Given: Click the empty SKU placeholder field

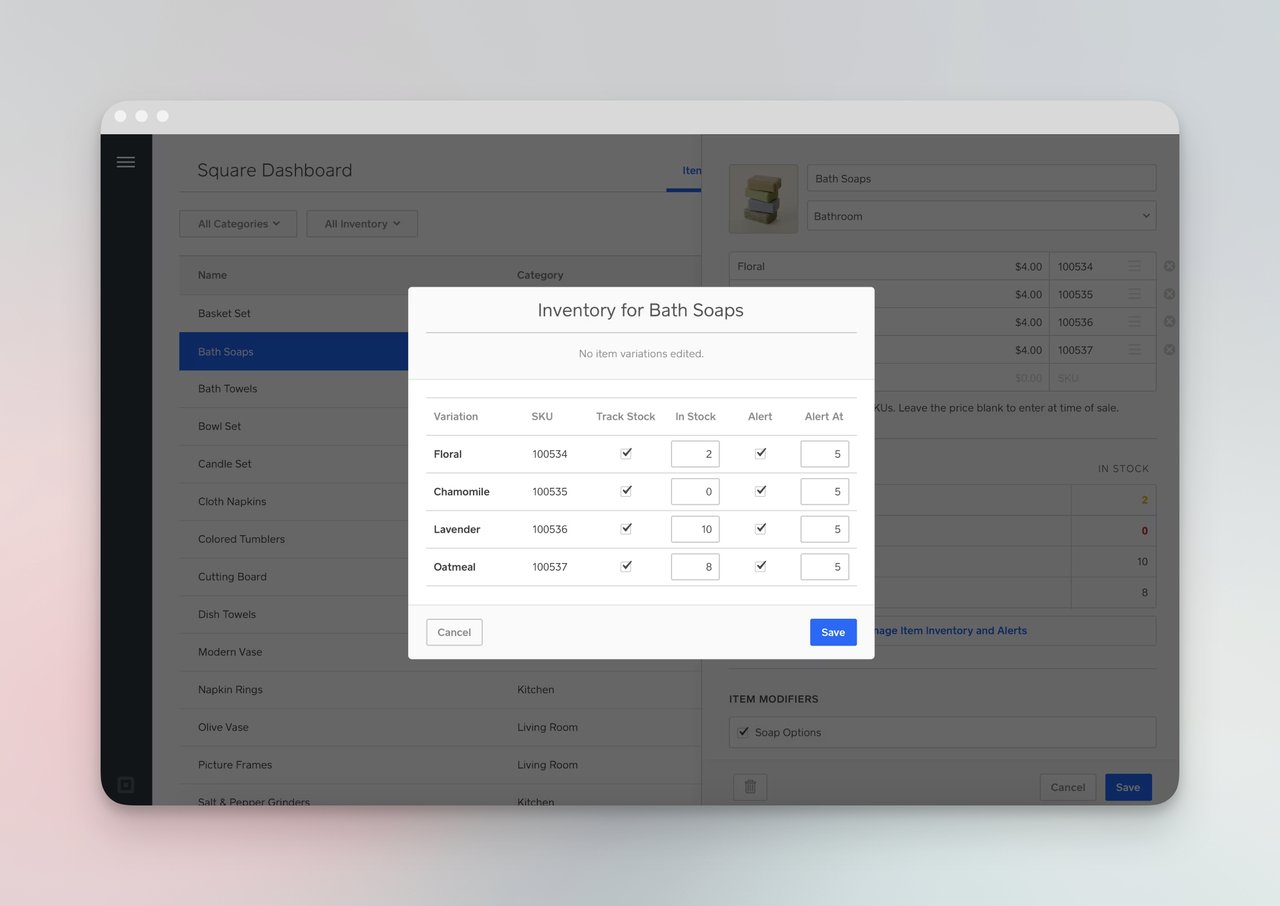Looking at the screenshot, I should tap(1102, 378).
